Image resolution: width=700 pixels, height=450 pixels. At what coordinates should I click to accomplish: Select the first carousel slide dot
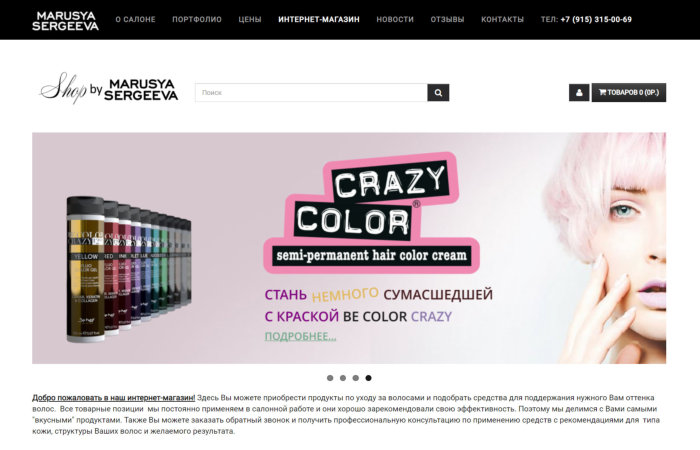pos(330,378)
